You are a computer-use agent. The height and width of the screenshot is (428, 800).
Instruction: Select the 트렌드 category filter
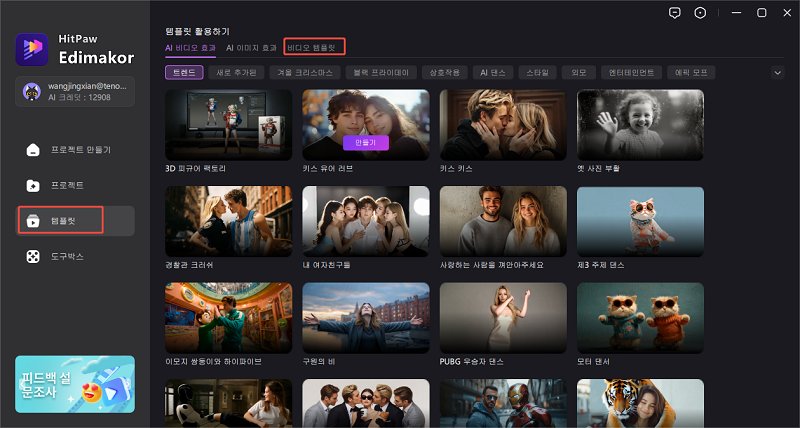185,72
